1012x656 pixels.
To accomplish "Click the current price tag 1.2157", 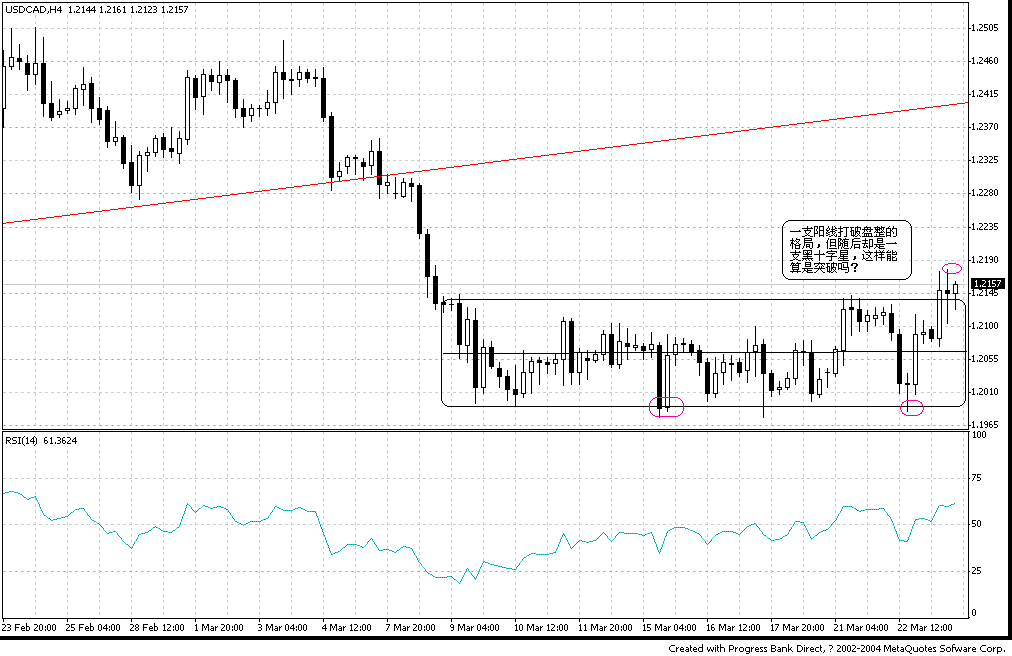I will 990,284.
